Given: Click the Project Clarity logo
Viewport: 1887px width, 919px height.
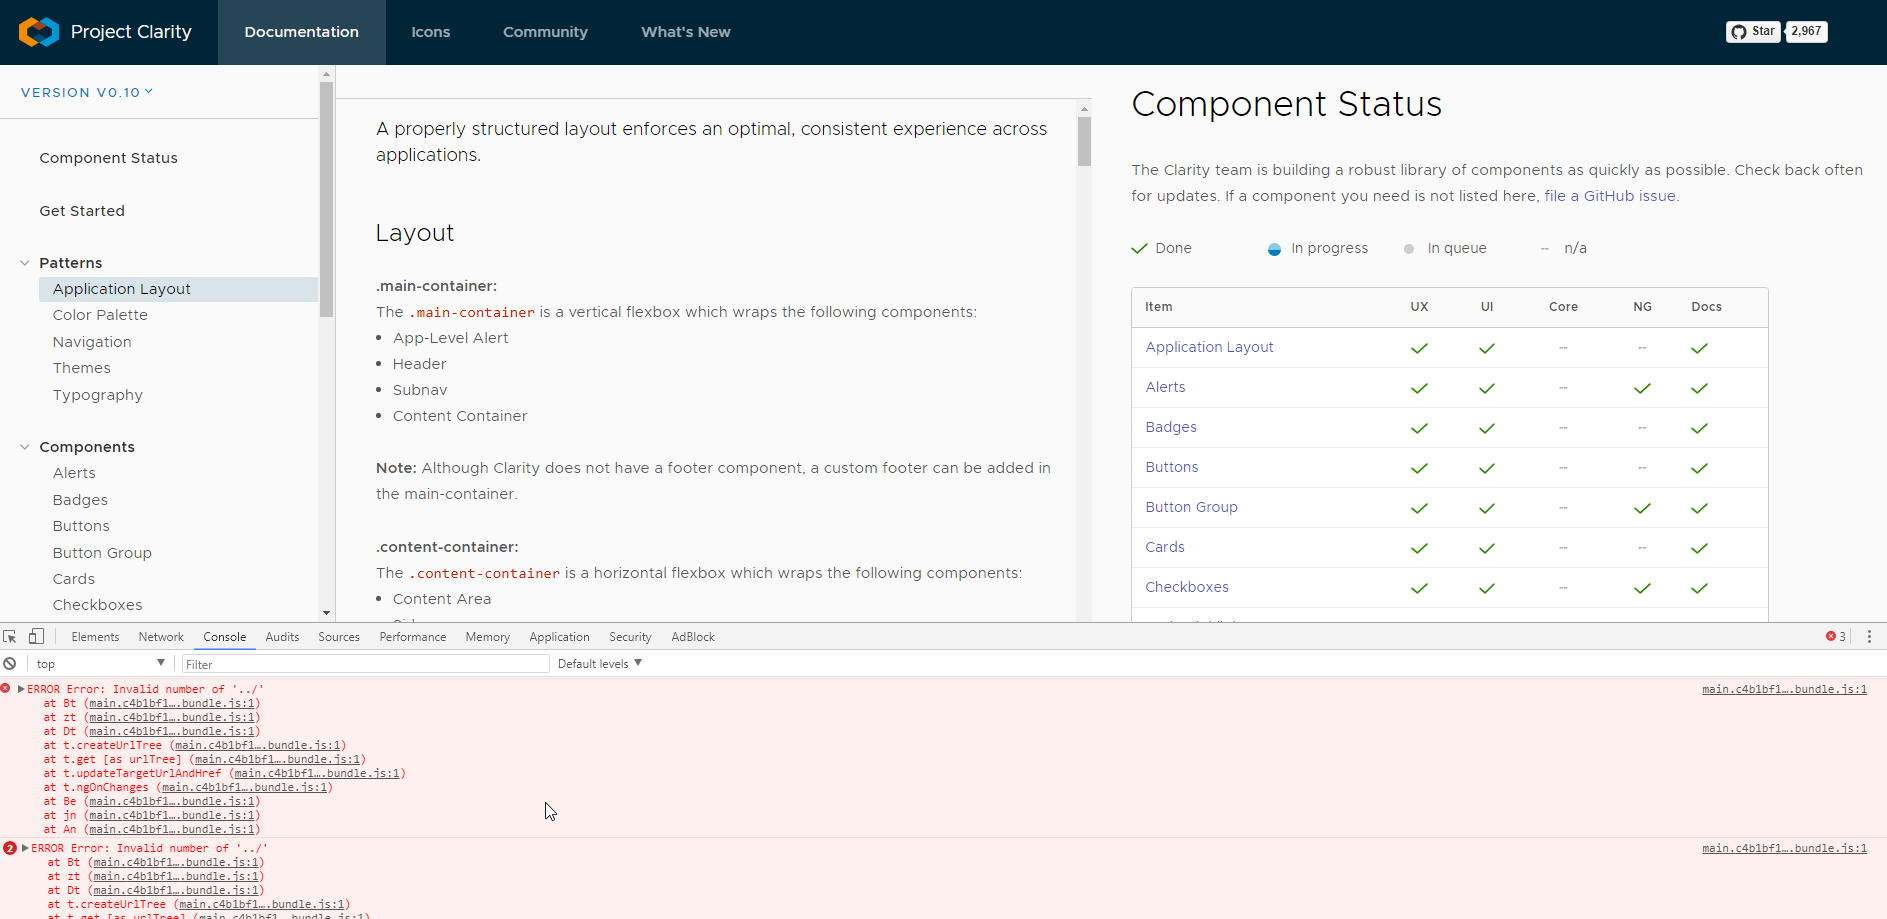Looking at the screenshot, I should 38,31.
